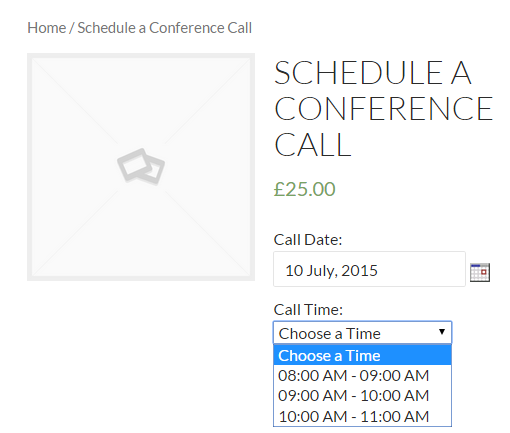The height and width of the screenshot is (433, 510).
Task: Open the calendar date picker icon
Action: 480,272
